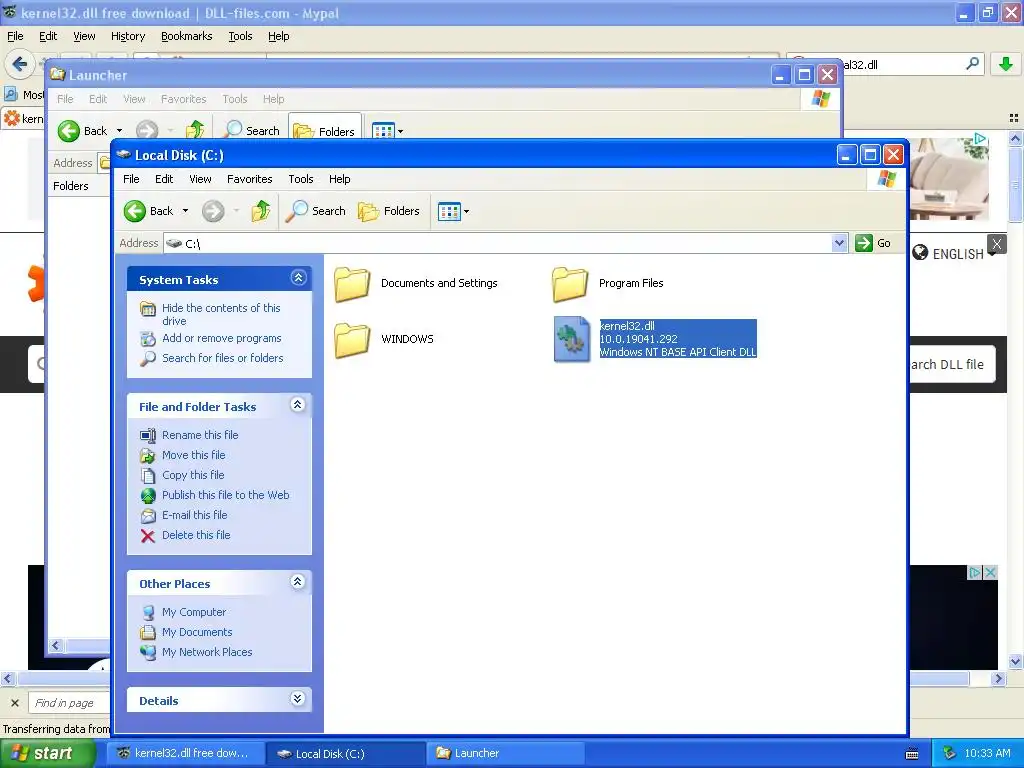Collapse the Other Places panel
The width and height of the screenshot is (1024, 768).
pos(298,581)
